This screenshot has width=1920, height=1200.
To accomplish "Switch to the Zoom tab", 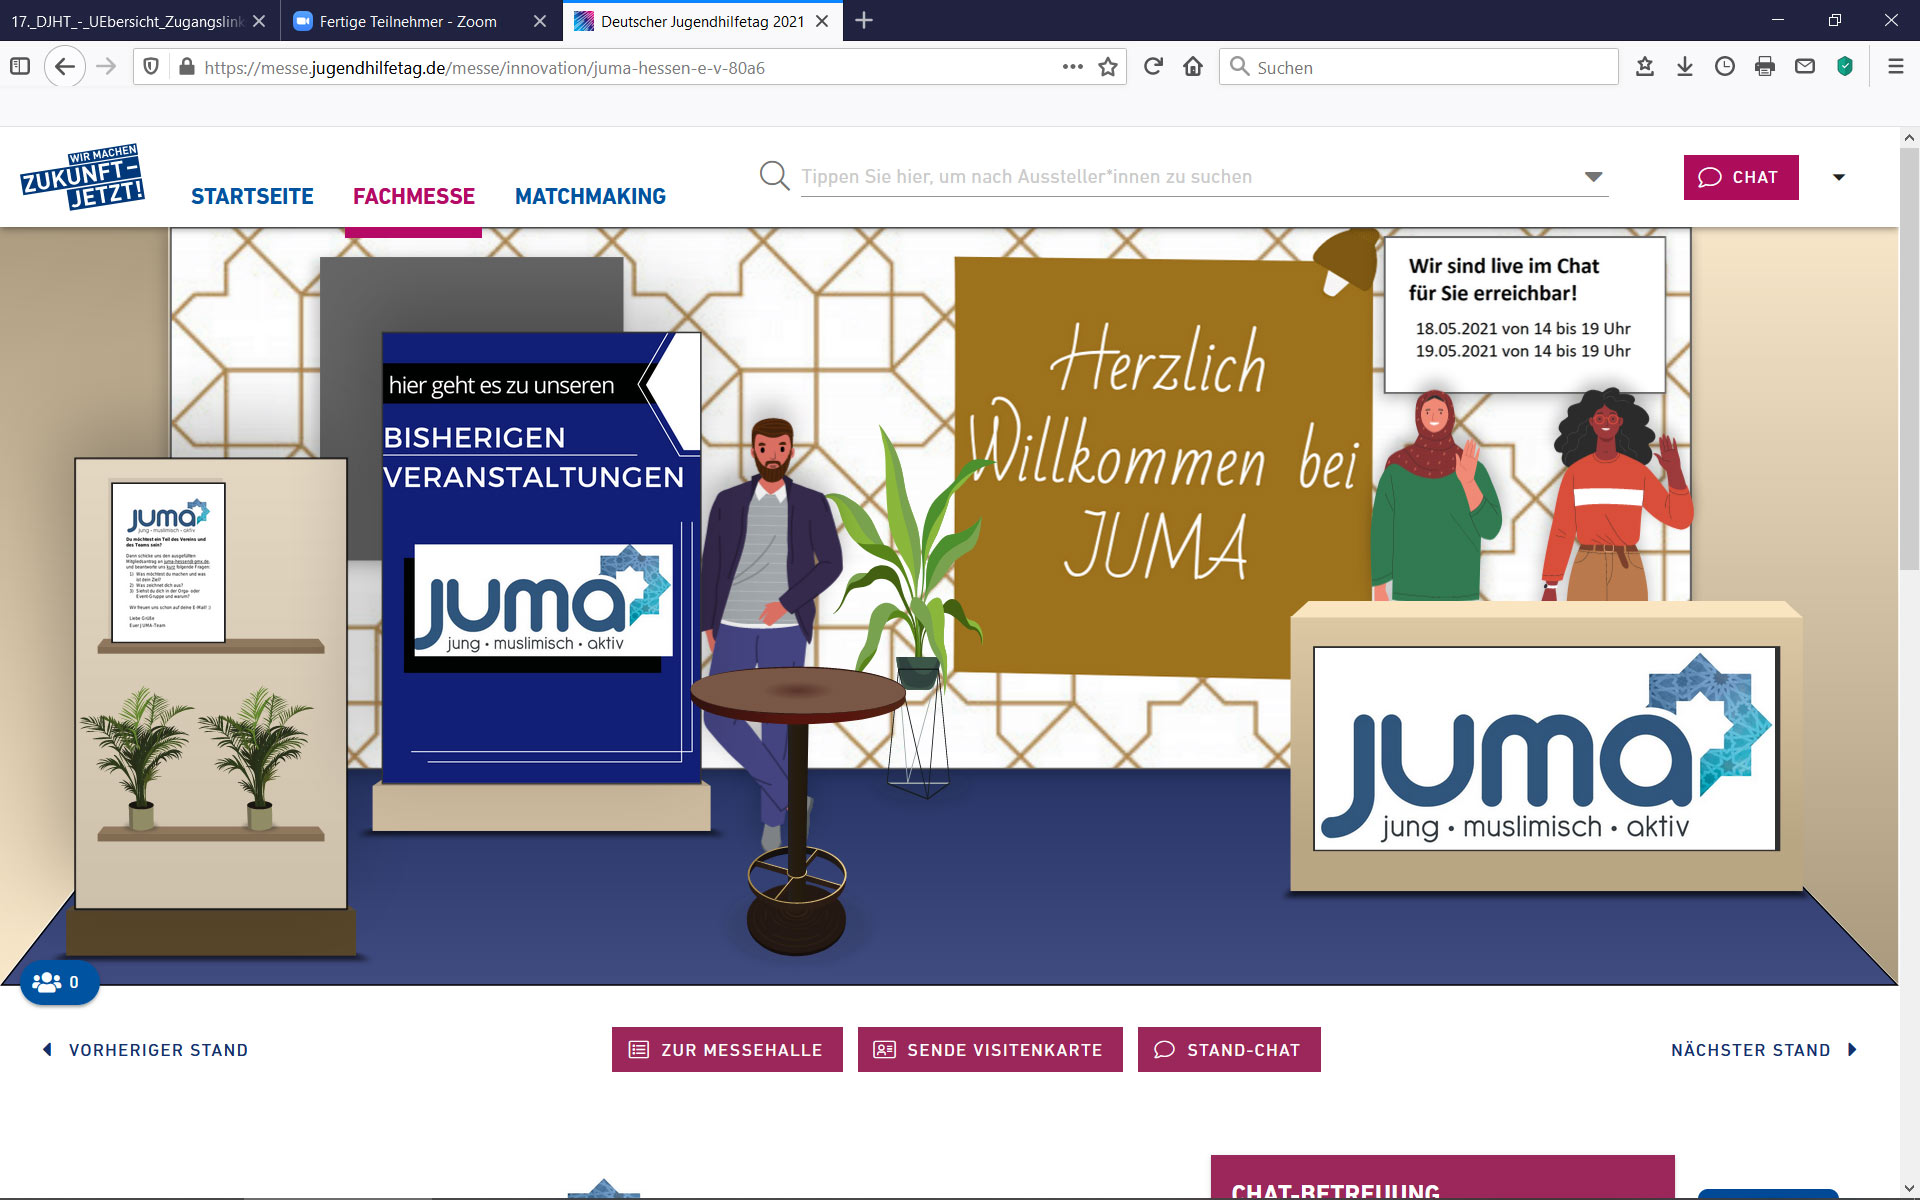I will pos(410,21).
